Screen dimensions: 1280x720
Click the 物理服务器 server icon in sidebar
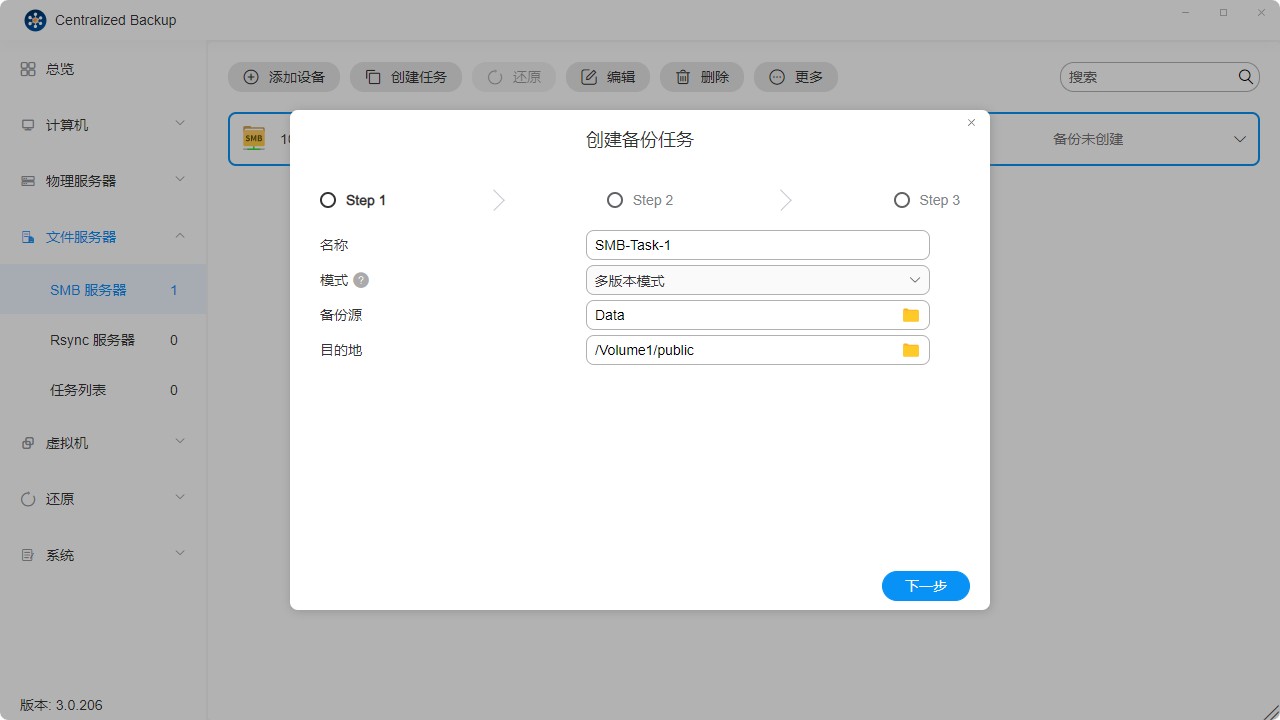click(x=27, y=180)
